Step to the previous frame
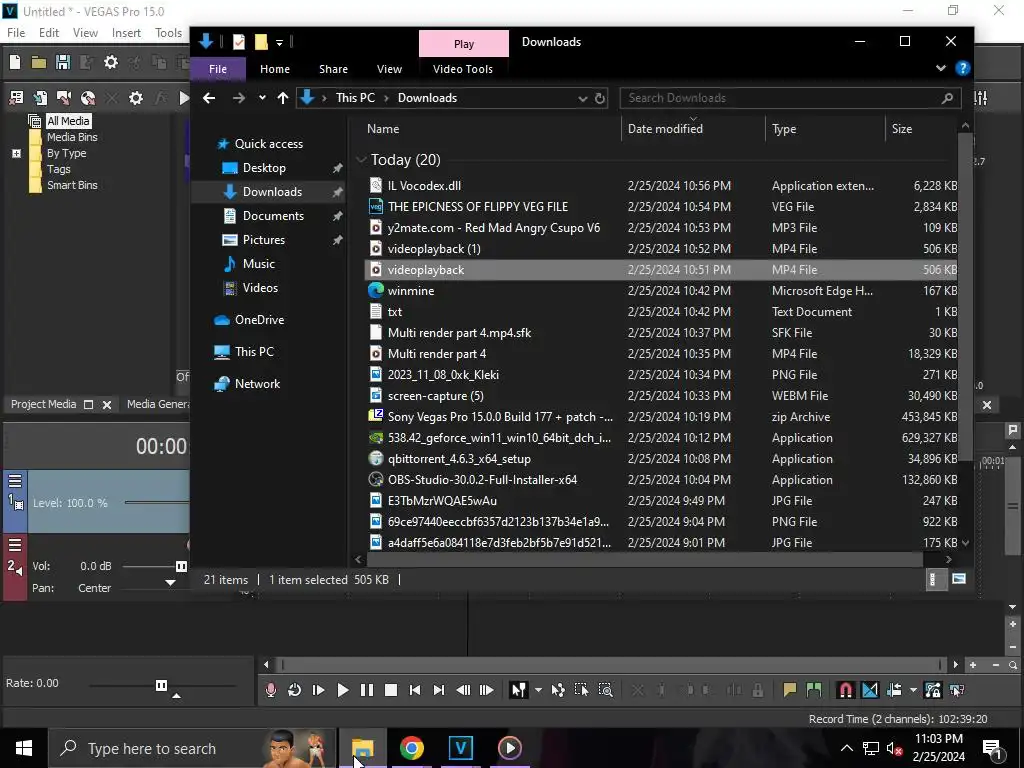The width and height of the screenshot is (1024, 768). point(463,690)
